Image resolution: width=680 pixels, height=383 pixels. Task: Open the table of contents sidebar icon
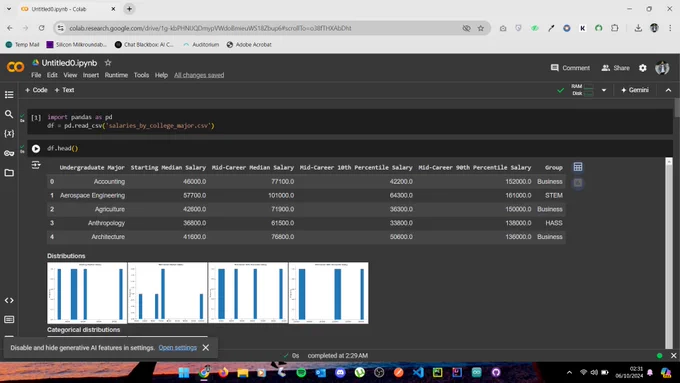pos(9,95)
